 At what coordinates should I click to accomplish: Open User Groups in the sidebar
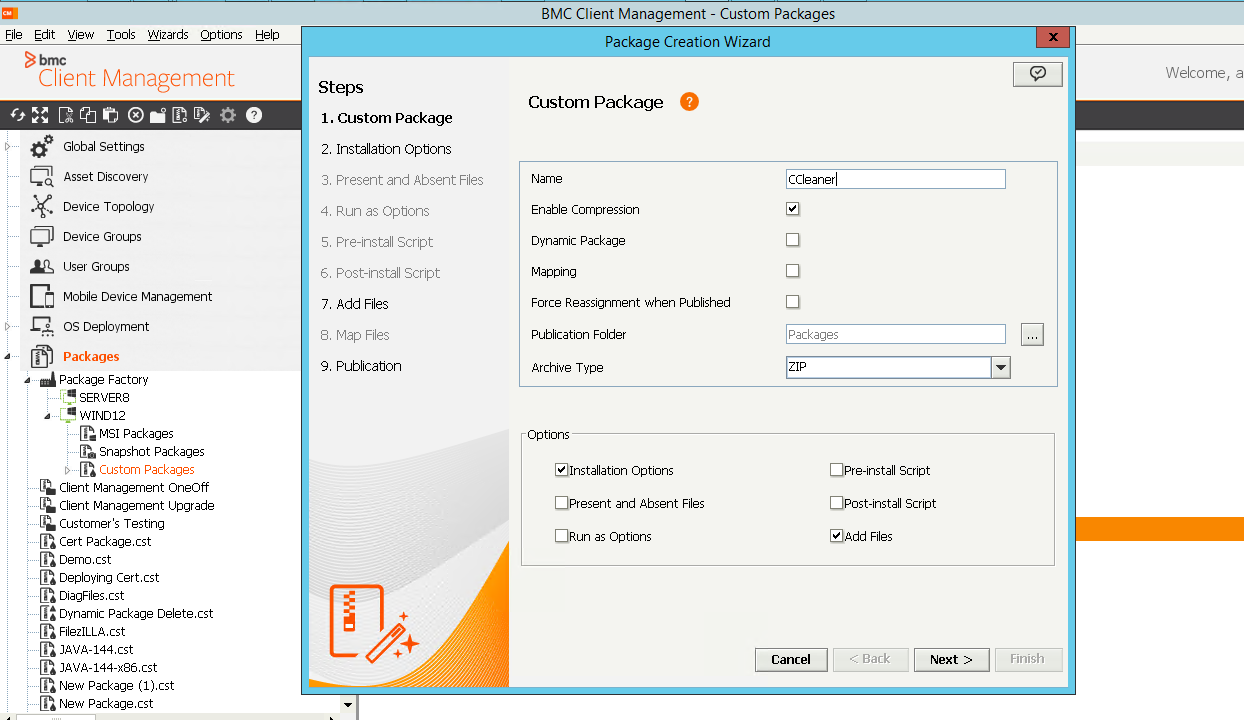pyautogui.click(x=96, y=266)
